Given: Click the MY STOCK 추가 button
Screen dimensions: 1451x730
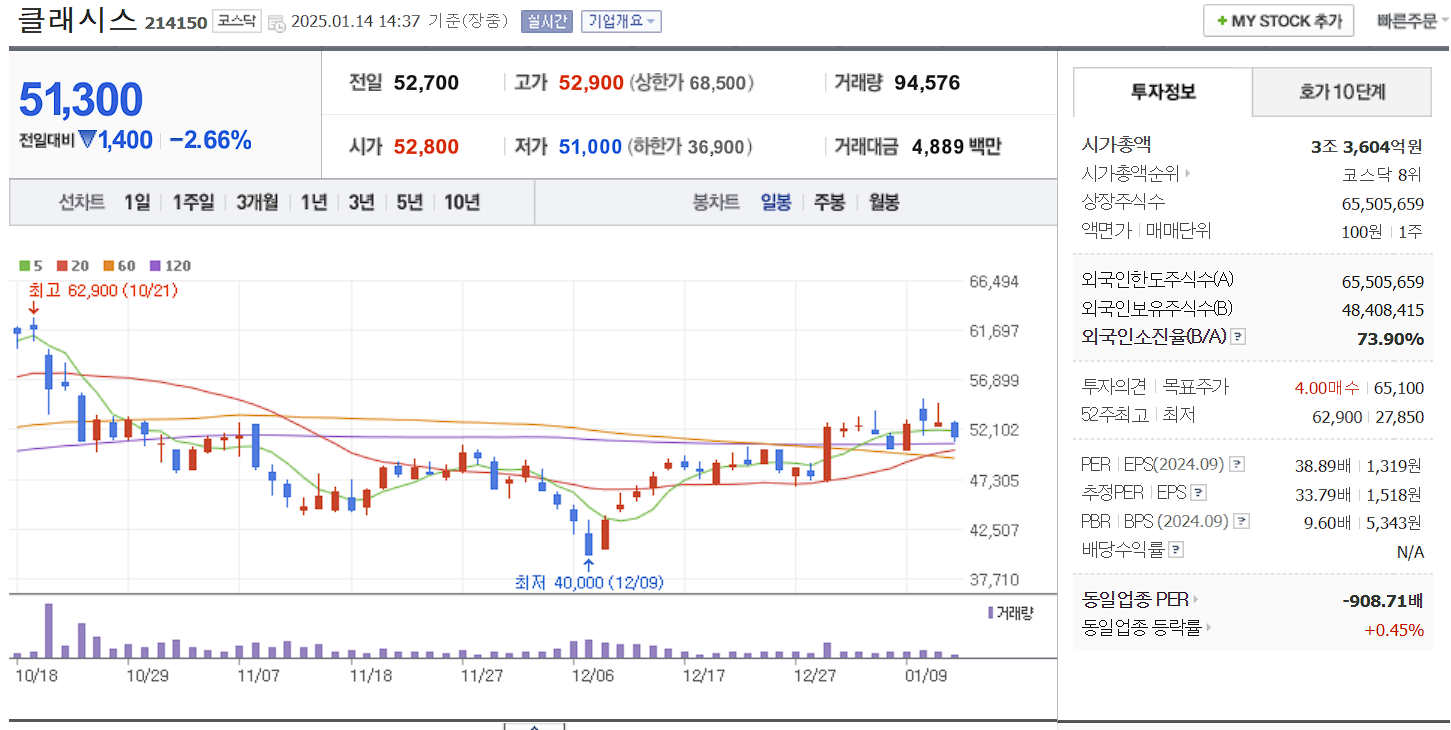Looking at the screenshot, I should click(x=1278, y=20).
